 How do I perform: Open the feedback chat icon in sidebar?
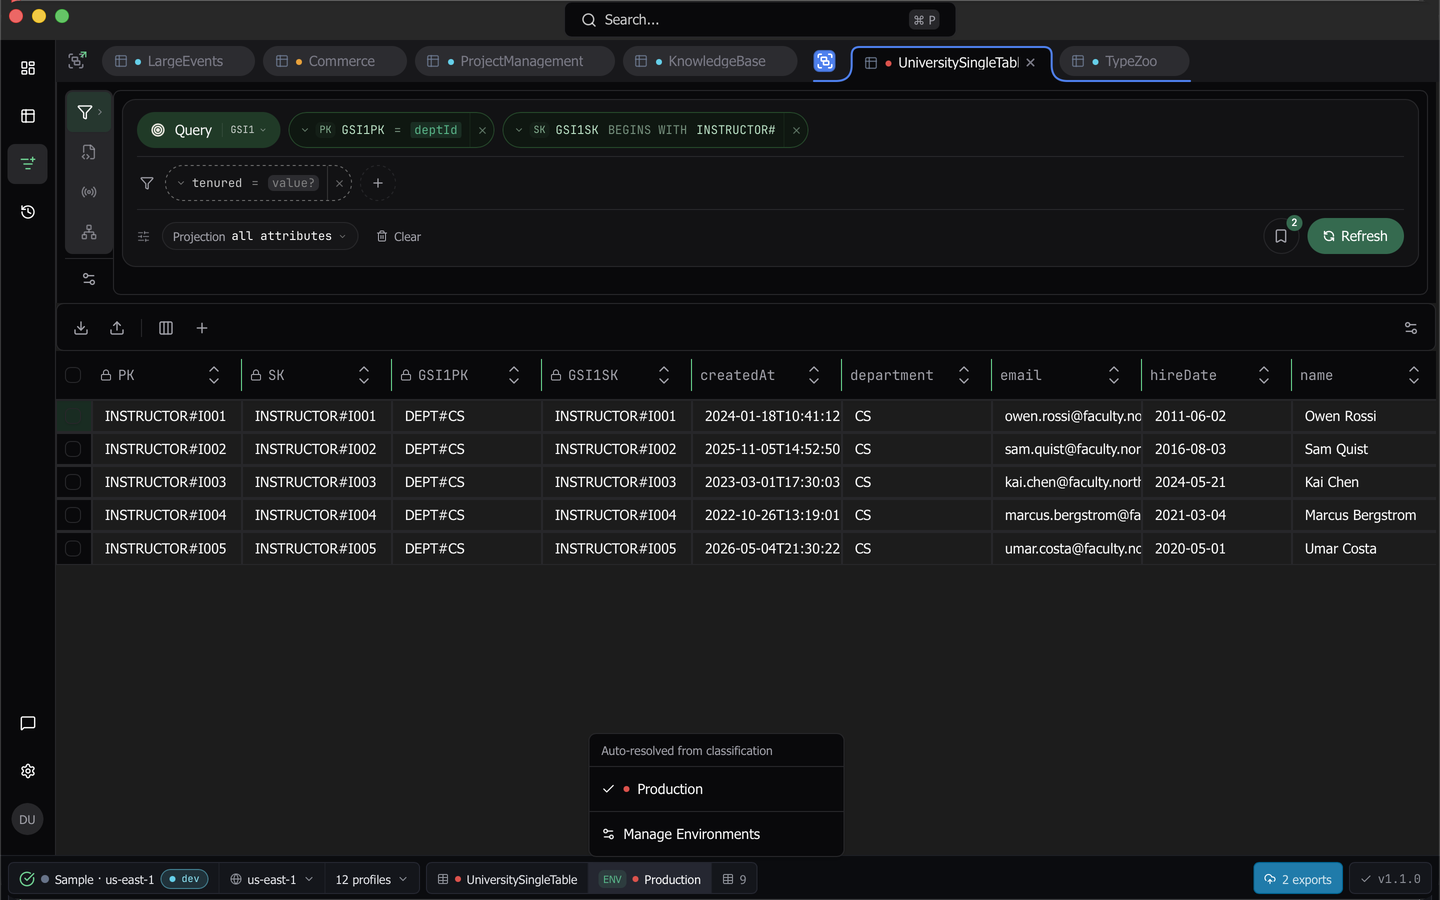(x=28, y=723)
